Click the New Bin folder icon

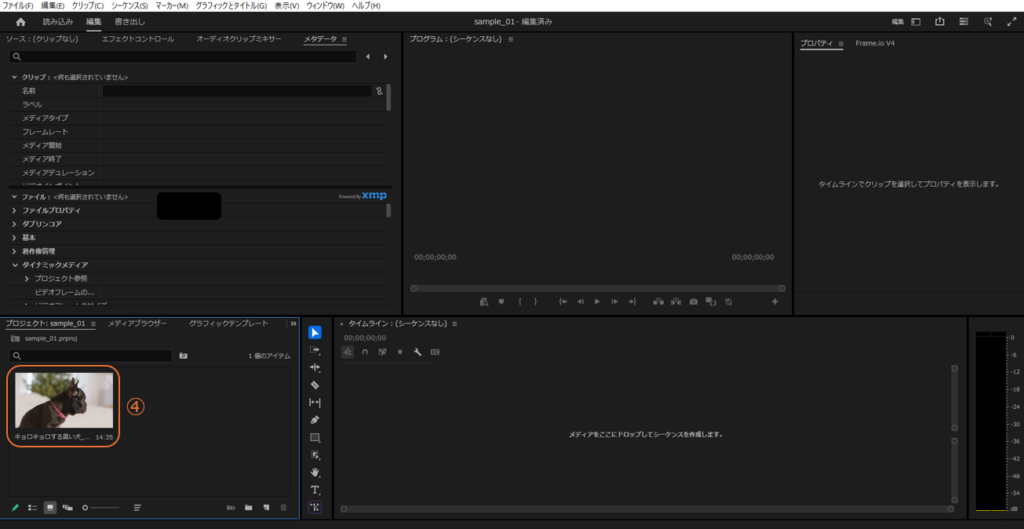point(248,508)
